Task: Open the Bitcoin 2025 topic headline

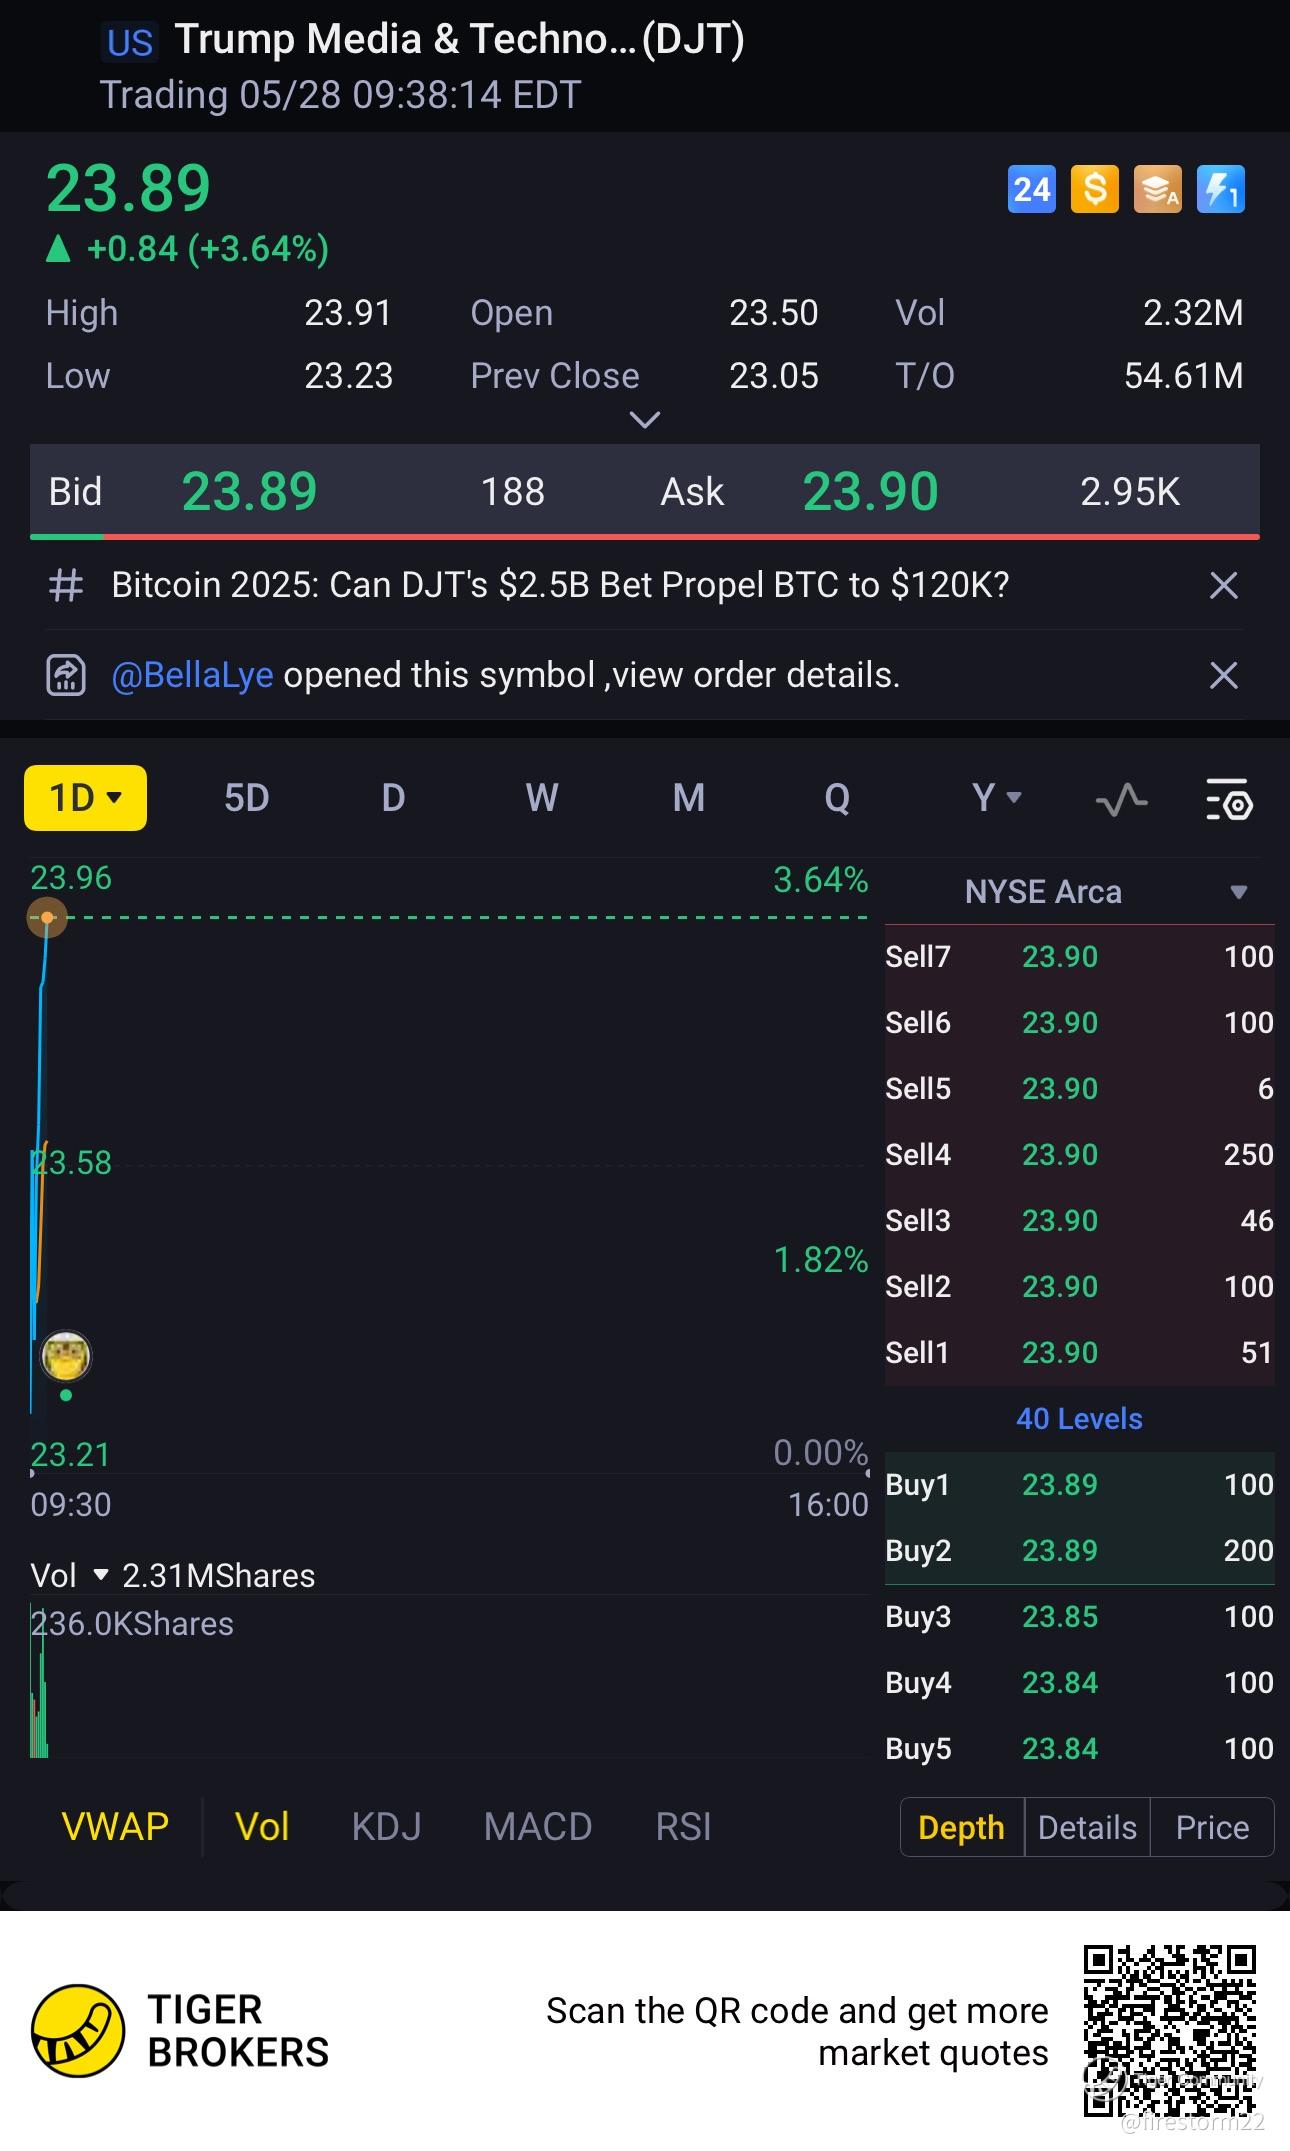Action: [x=560, y=585]
